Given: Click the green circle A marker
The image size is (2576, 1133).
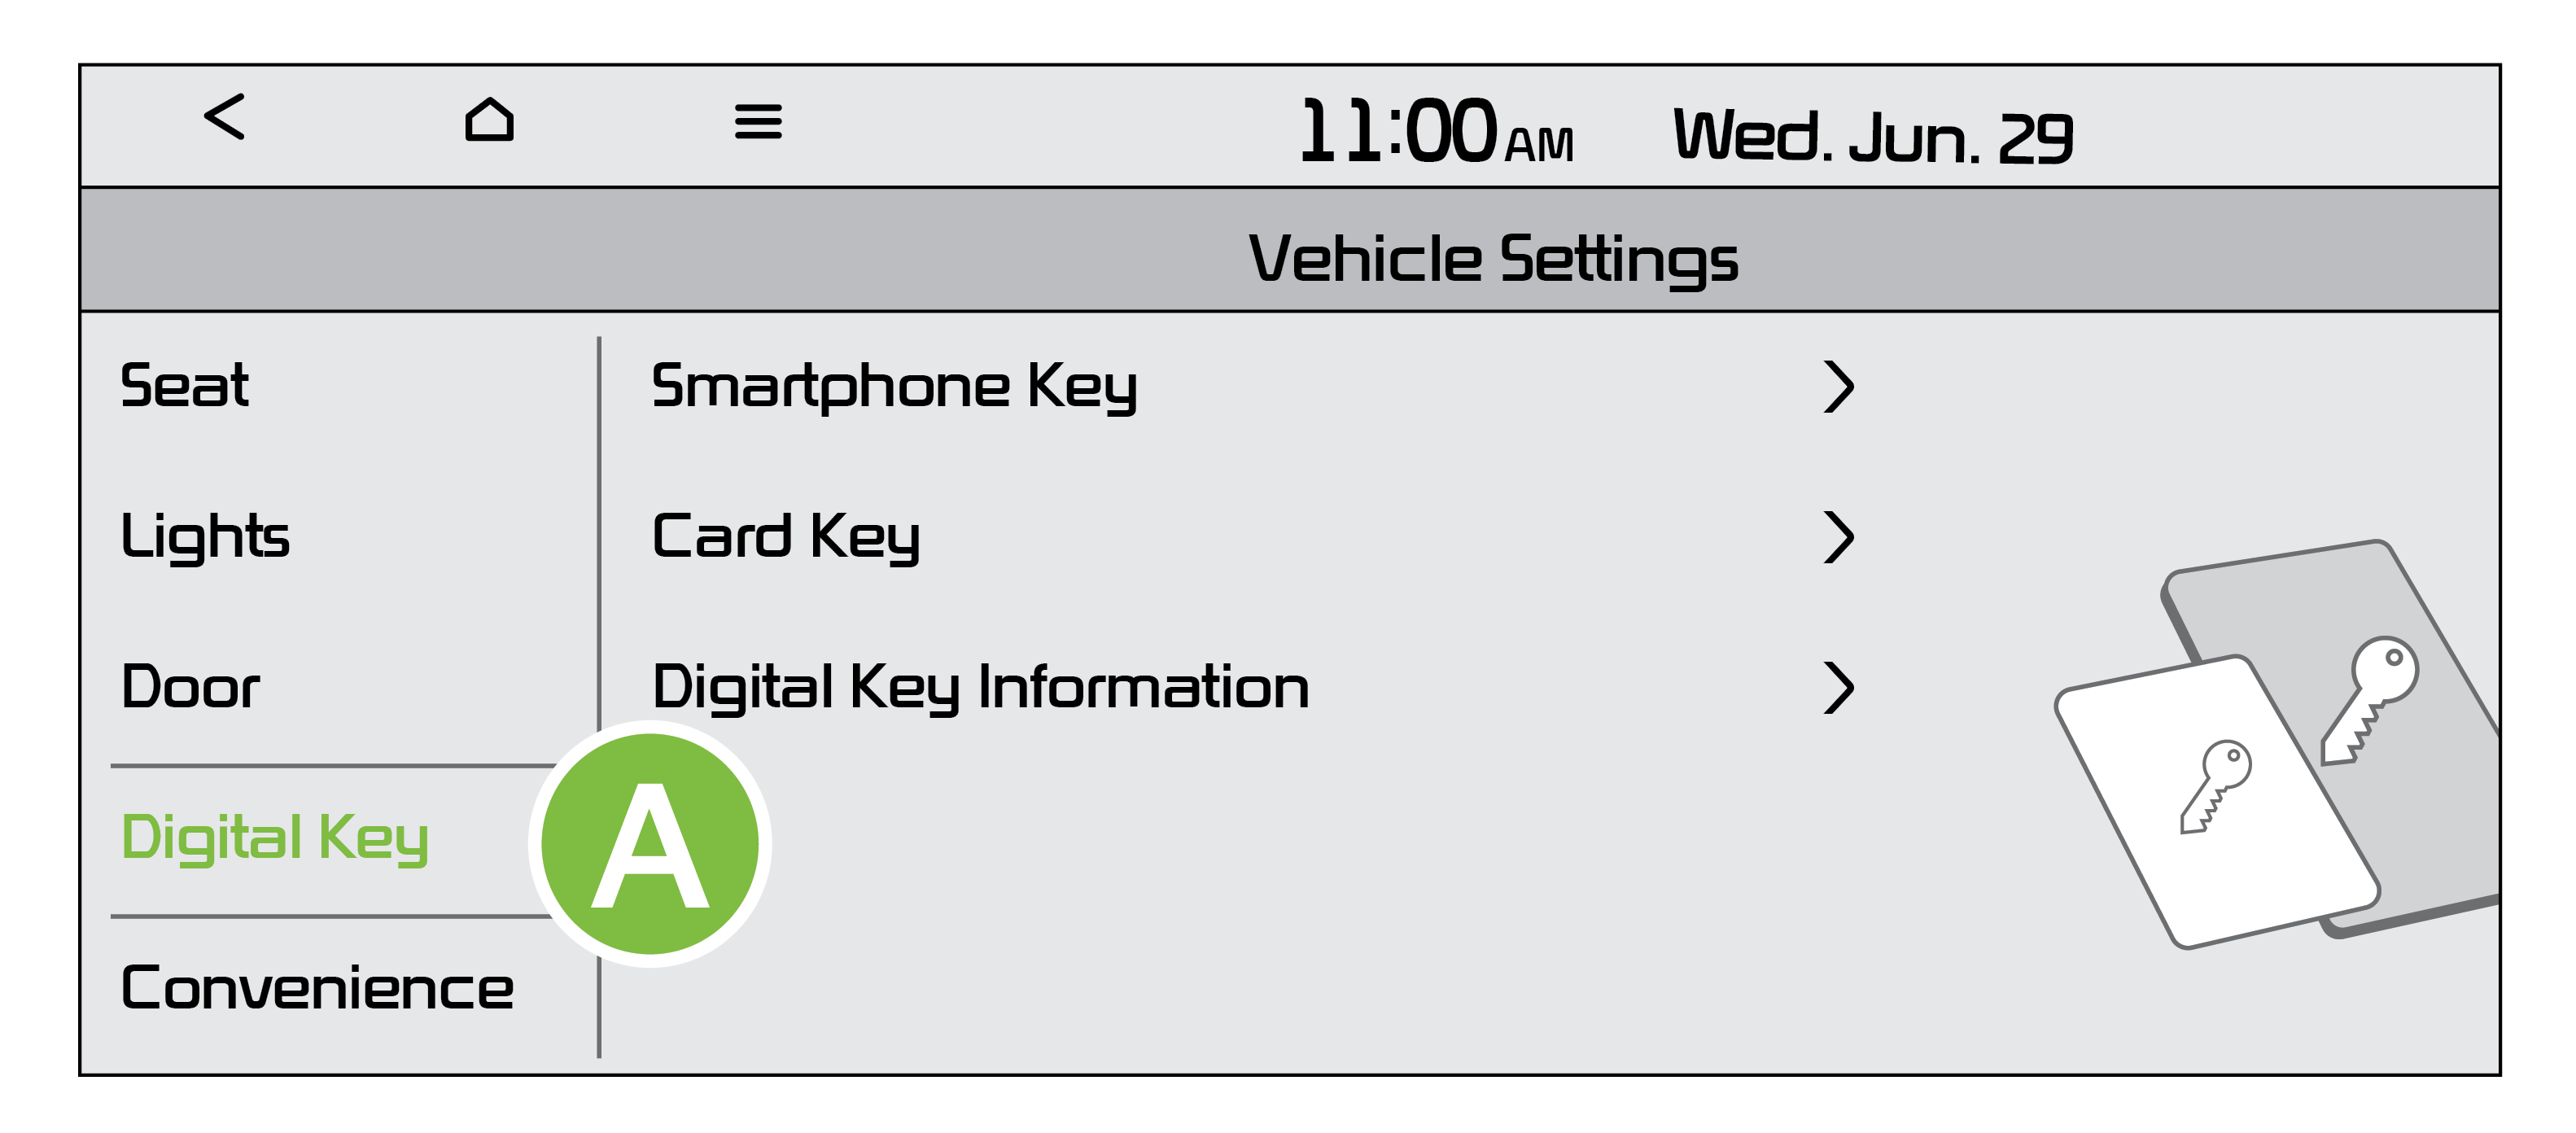Looking at the screenshot, I should coord(650,843).
